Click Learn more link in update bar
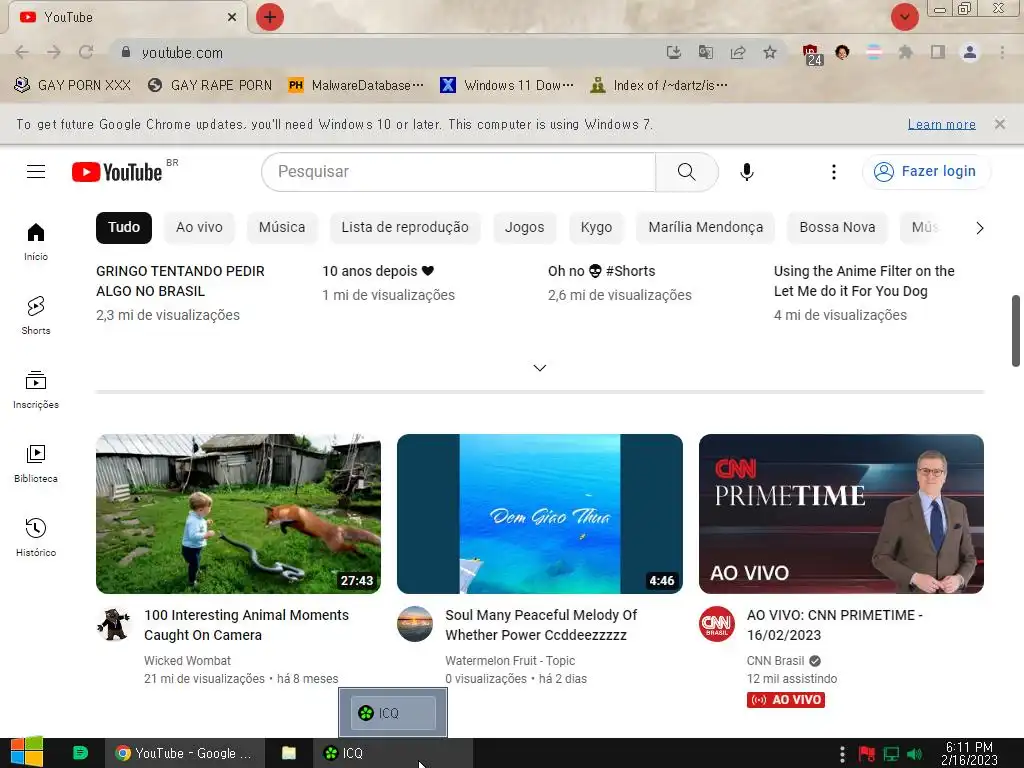The width and height of the screenshot is (1024, 768). 941,124
